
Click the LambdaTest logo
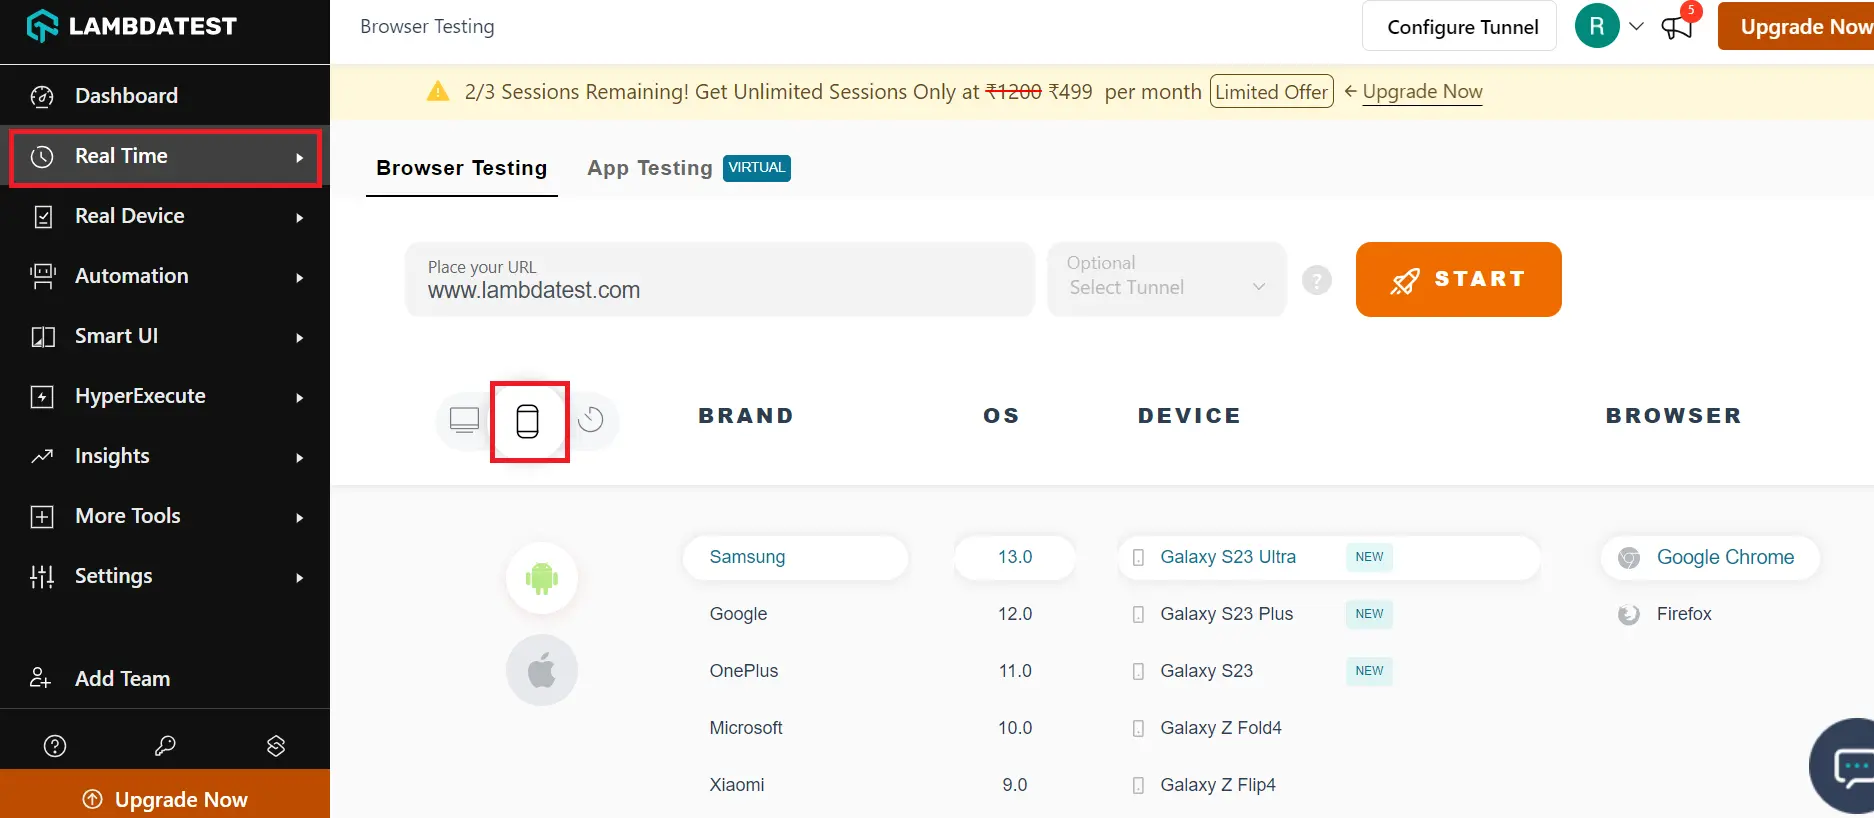click(132, 26)
